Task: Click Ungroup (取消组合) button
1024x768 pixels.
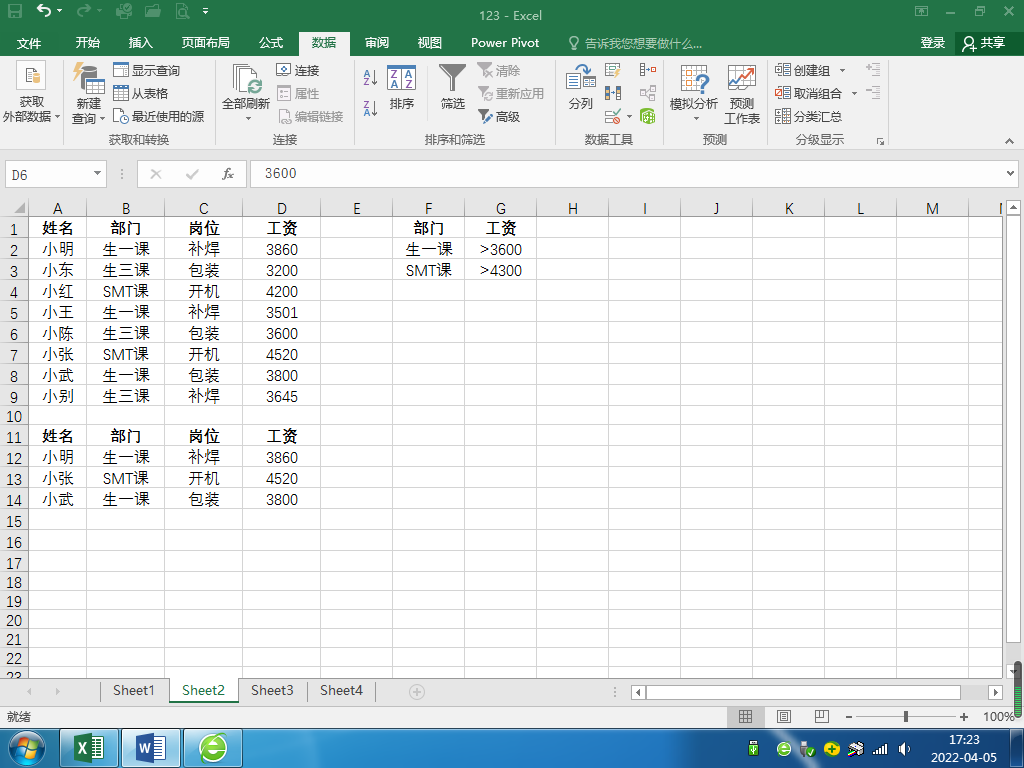Action: click(808, 93)
